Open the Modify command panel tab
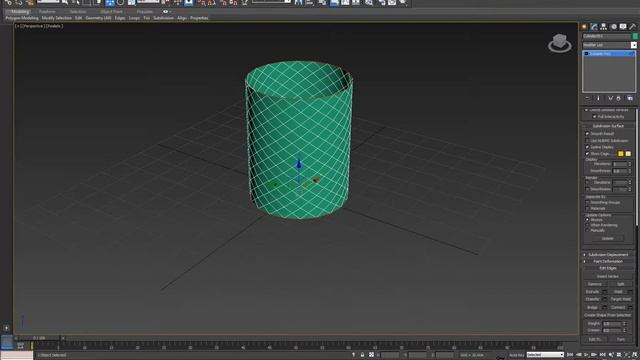The width and height of the screenshot is (640, 360). click(x=594, y=27)
